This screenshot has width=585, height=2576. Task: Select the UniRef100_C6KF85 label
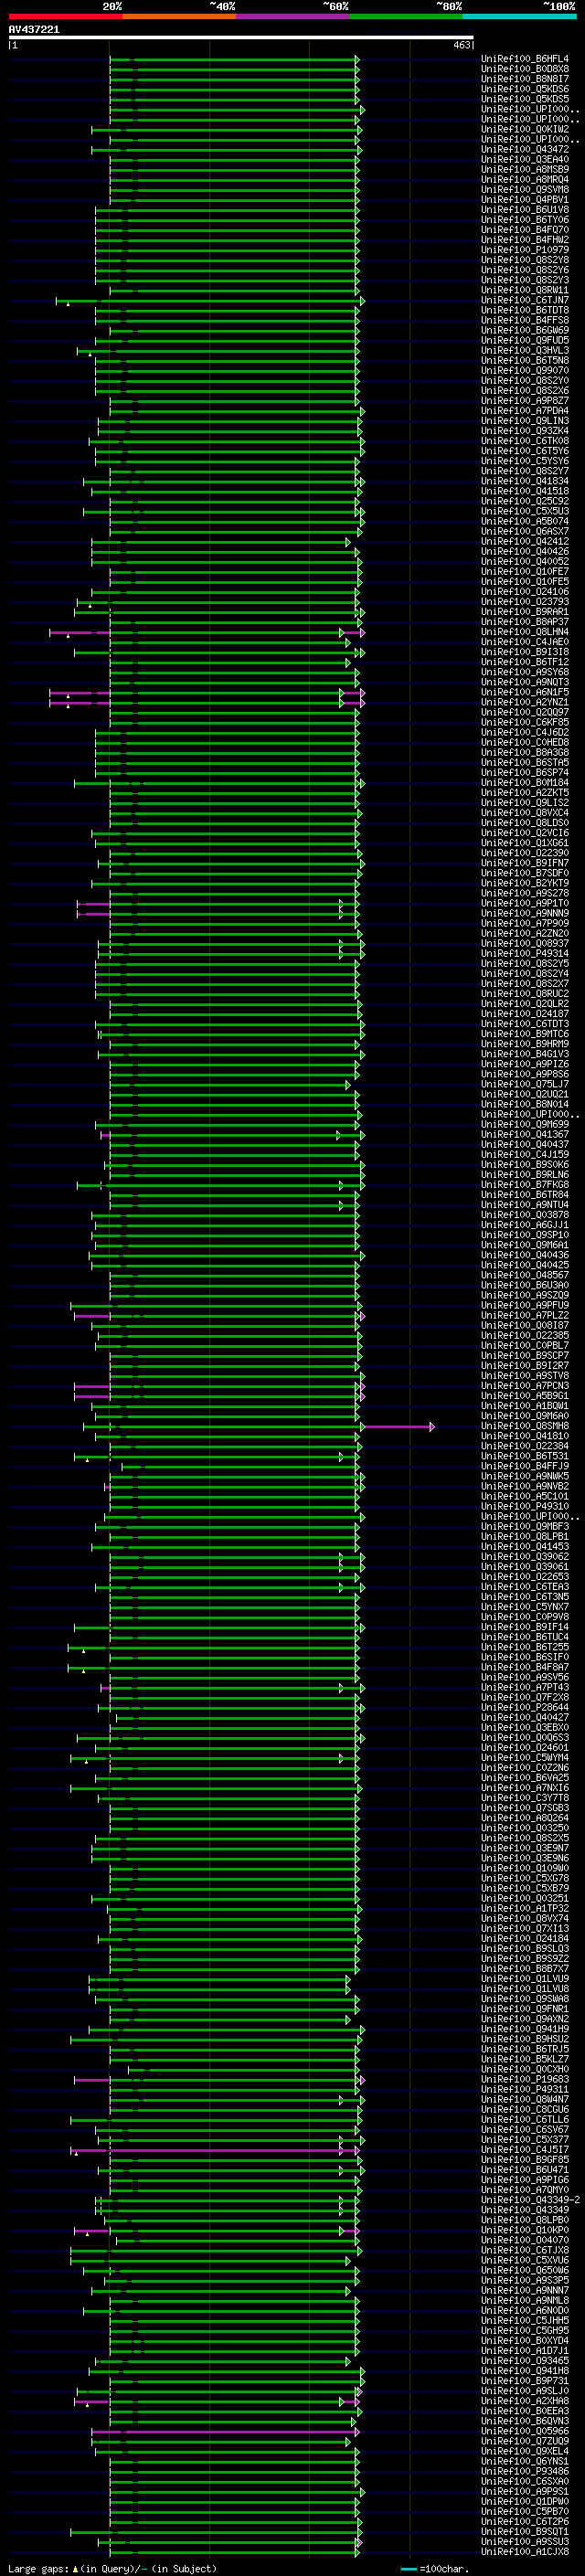[525, 722]
